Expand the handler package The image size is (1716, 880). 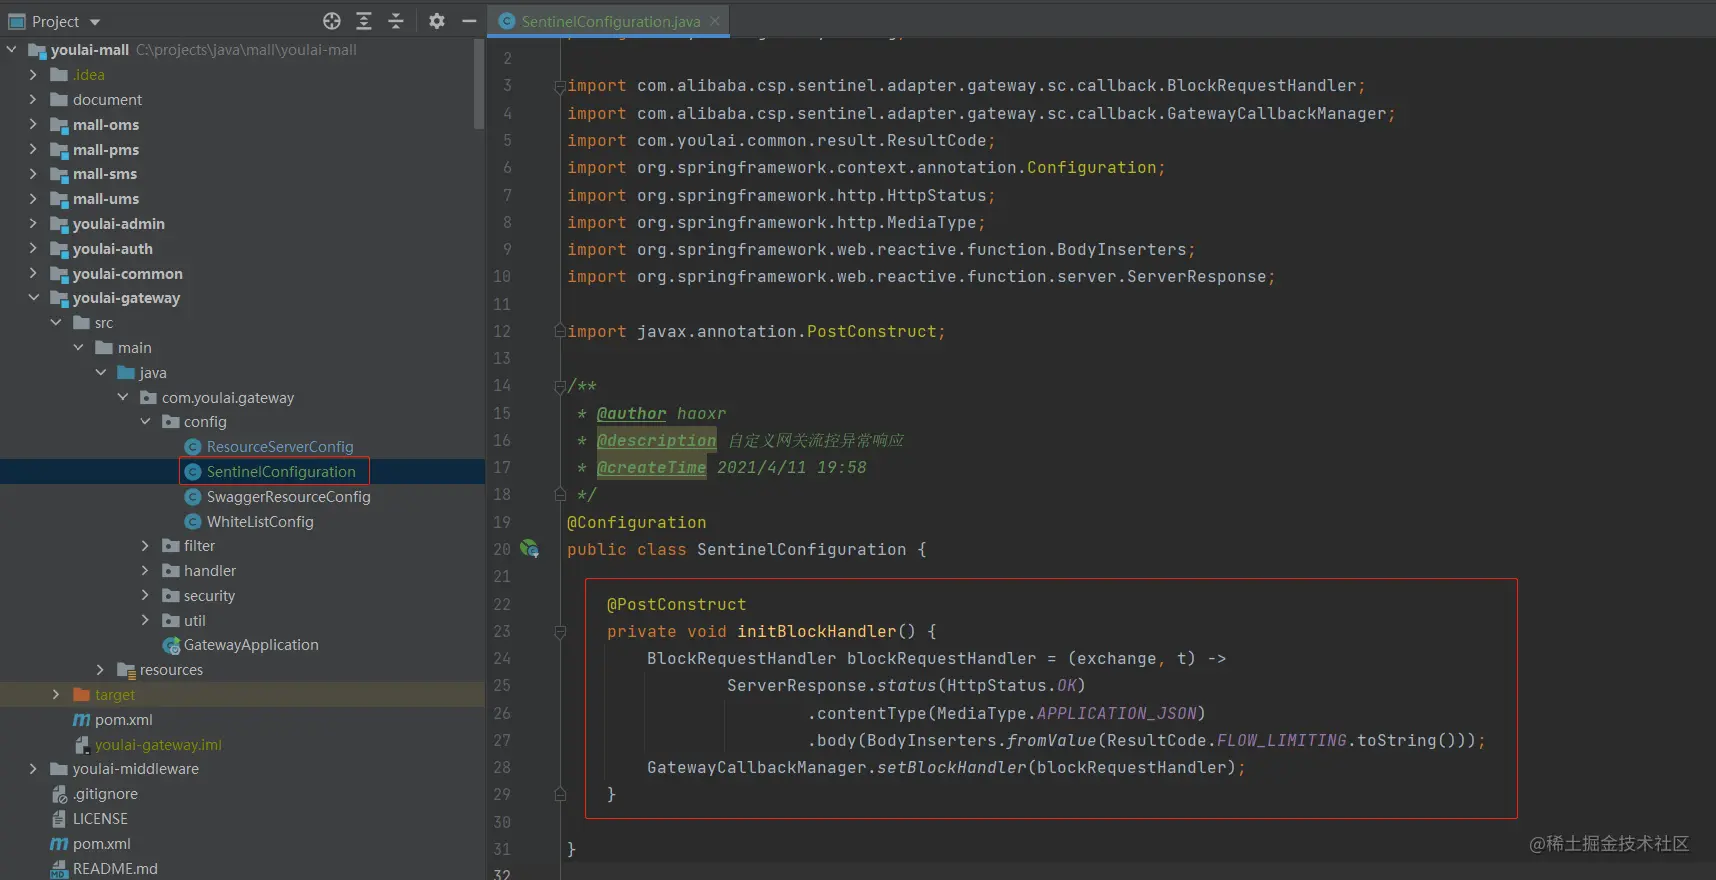[x=145, y=570]
